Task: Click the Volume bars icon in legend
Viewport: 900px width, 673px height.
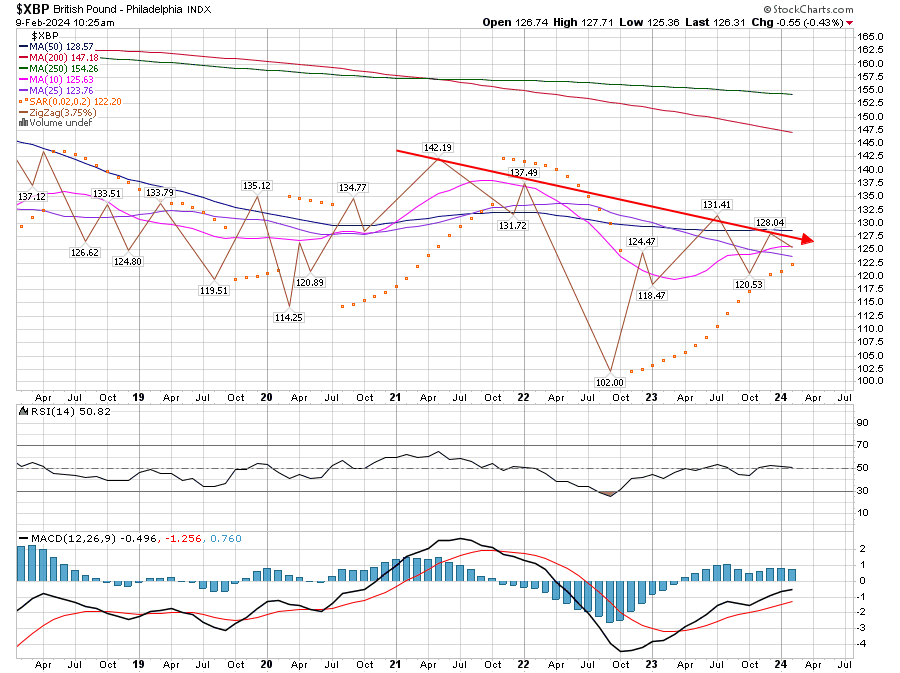Action: tap(24, 123)
